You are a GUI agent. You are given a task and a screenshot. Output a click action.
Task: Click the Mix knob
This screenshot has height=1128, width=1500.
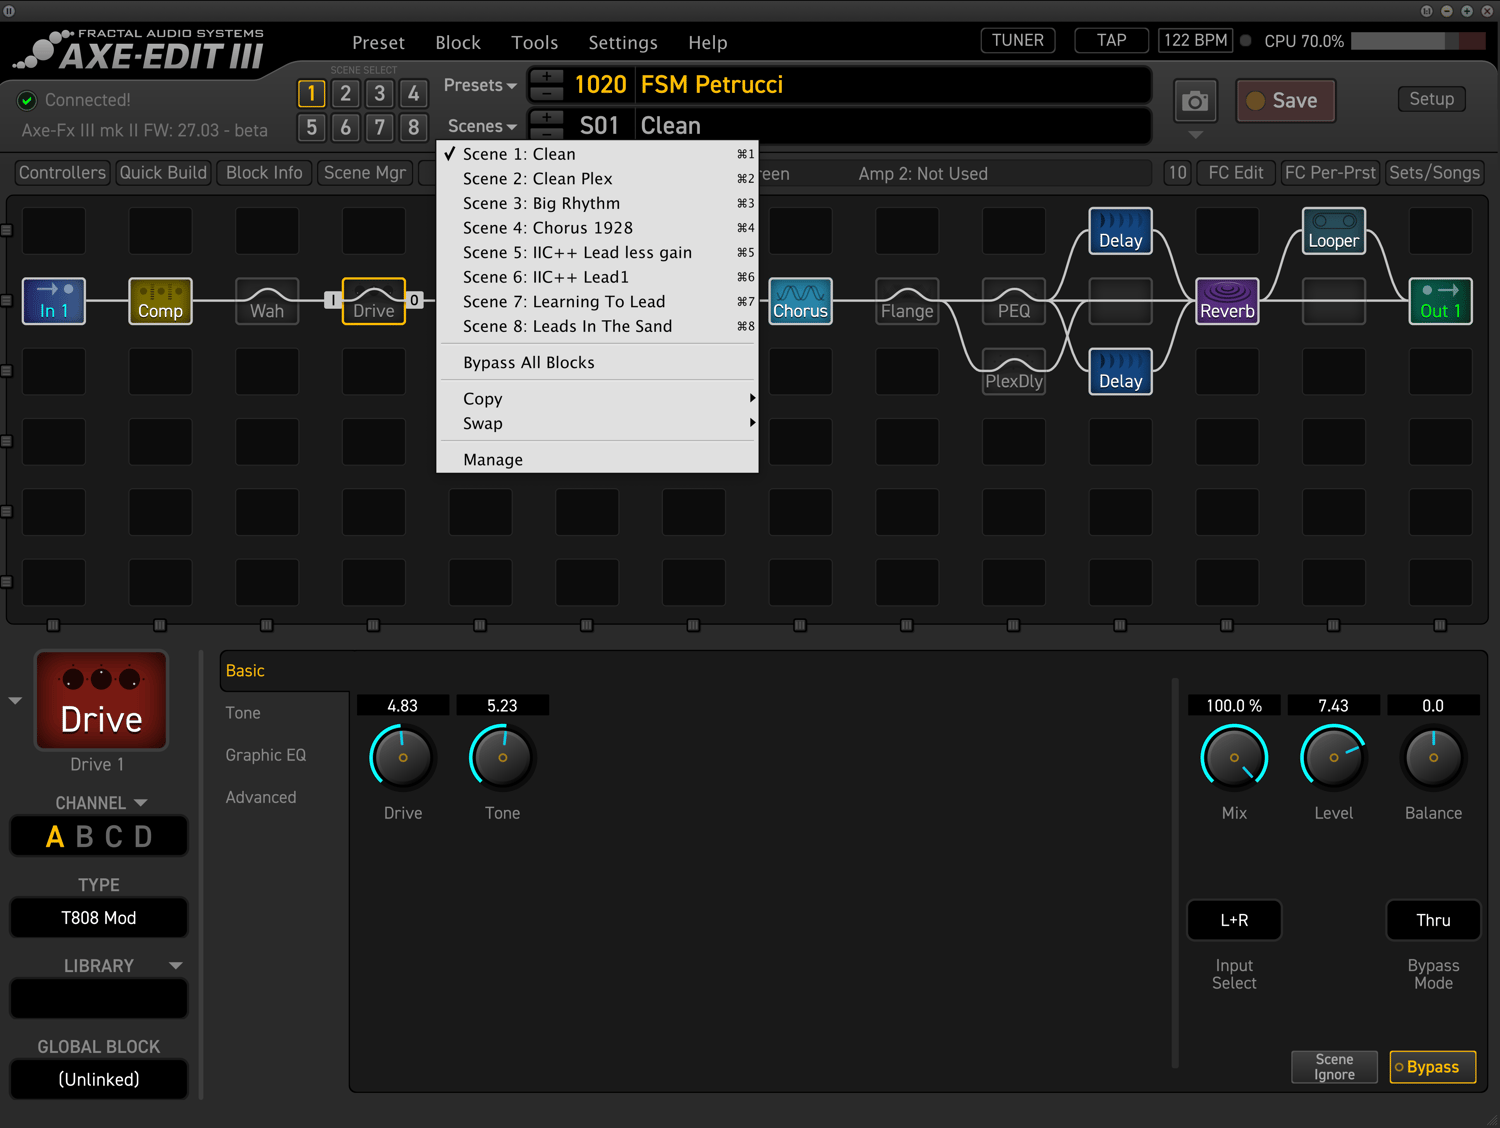(x=1234, y=757)
